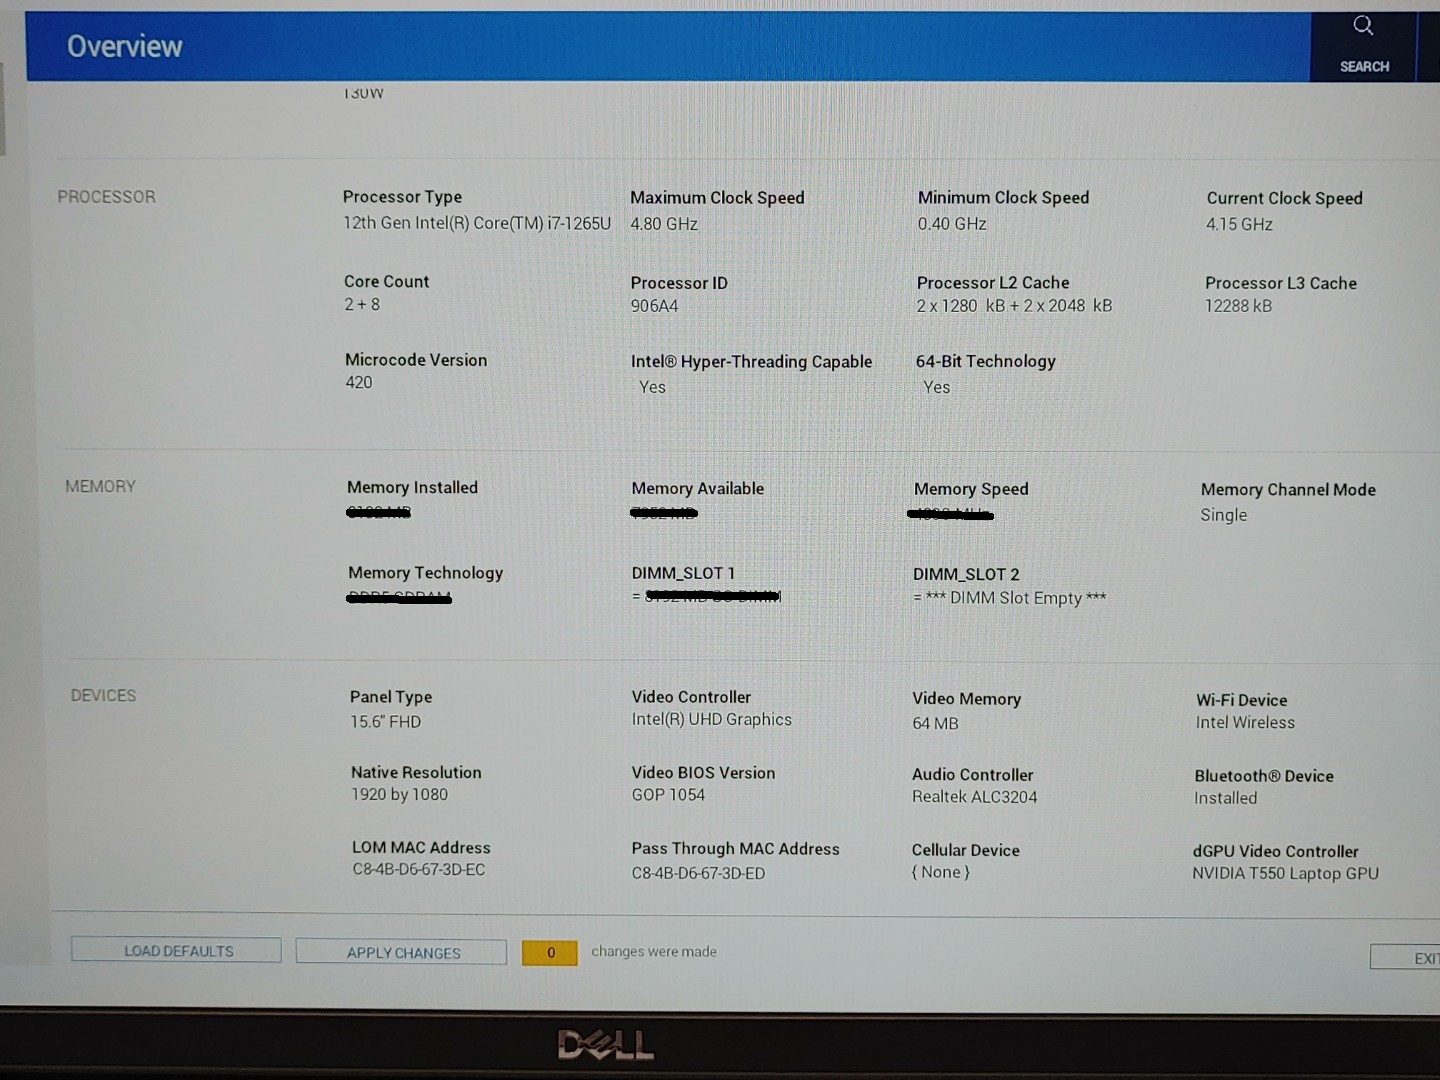This screenshot has height=1080, width=1440.
Task: Select the Overview page title
Action: point(125,47)
